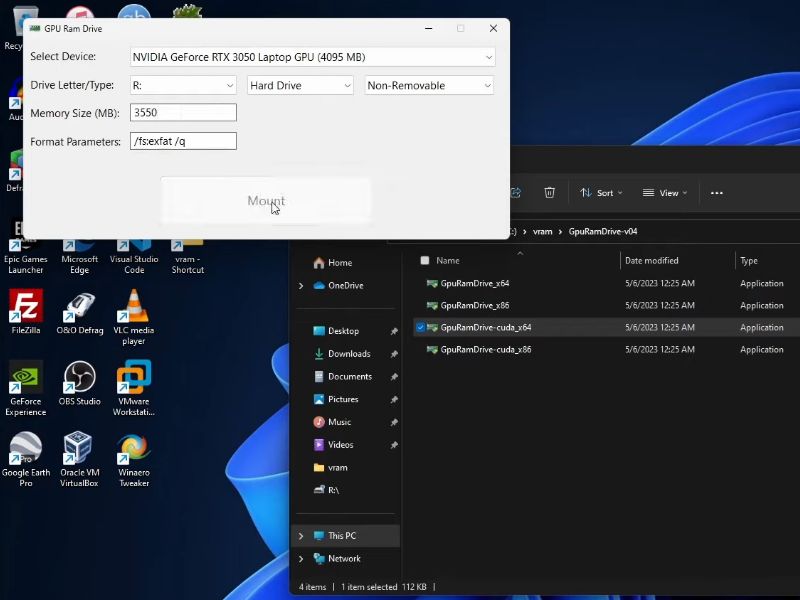Click the Type column header
This screenshot has width=800, height=600.
[748, 261]
